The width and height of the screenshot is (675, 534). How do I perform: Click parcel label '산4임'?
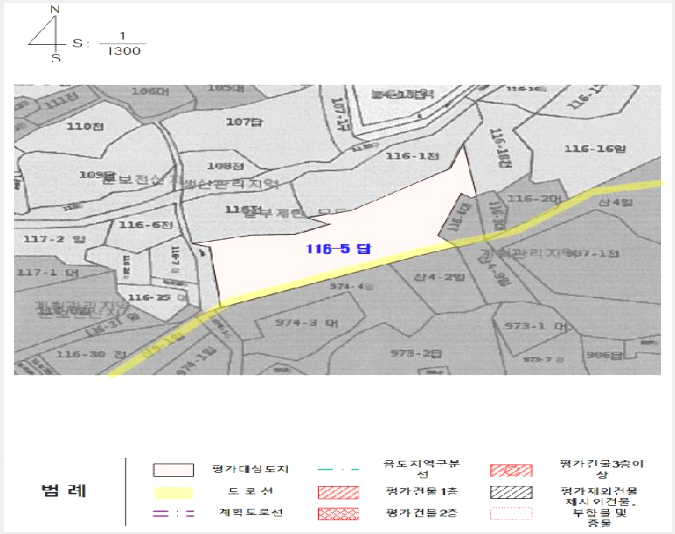(616, 201)
